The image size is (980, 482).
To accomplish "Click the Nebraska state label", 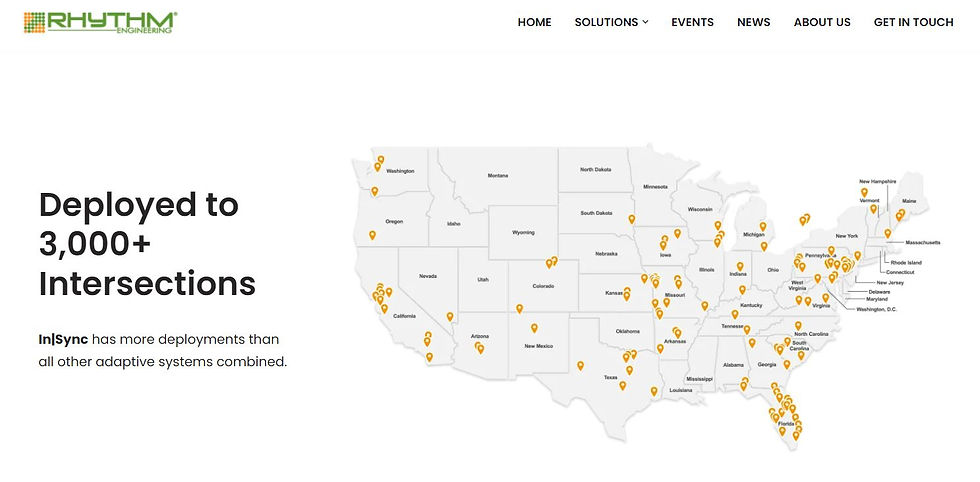I will [606, 253].
